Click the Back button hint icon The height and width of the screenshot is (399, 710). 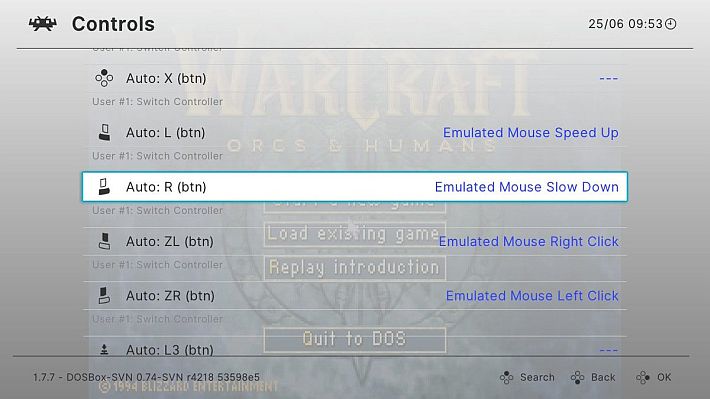[577, 377]
